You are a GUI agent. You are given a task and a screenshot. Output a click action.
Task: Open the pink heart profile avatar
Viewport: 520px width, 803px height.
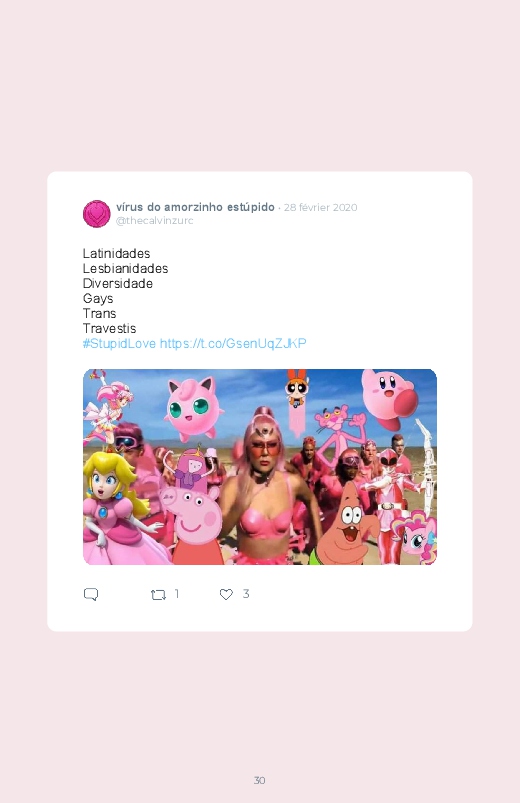(x=97, y=214)
